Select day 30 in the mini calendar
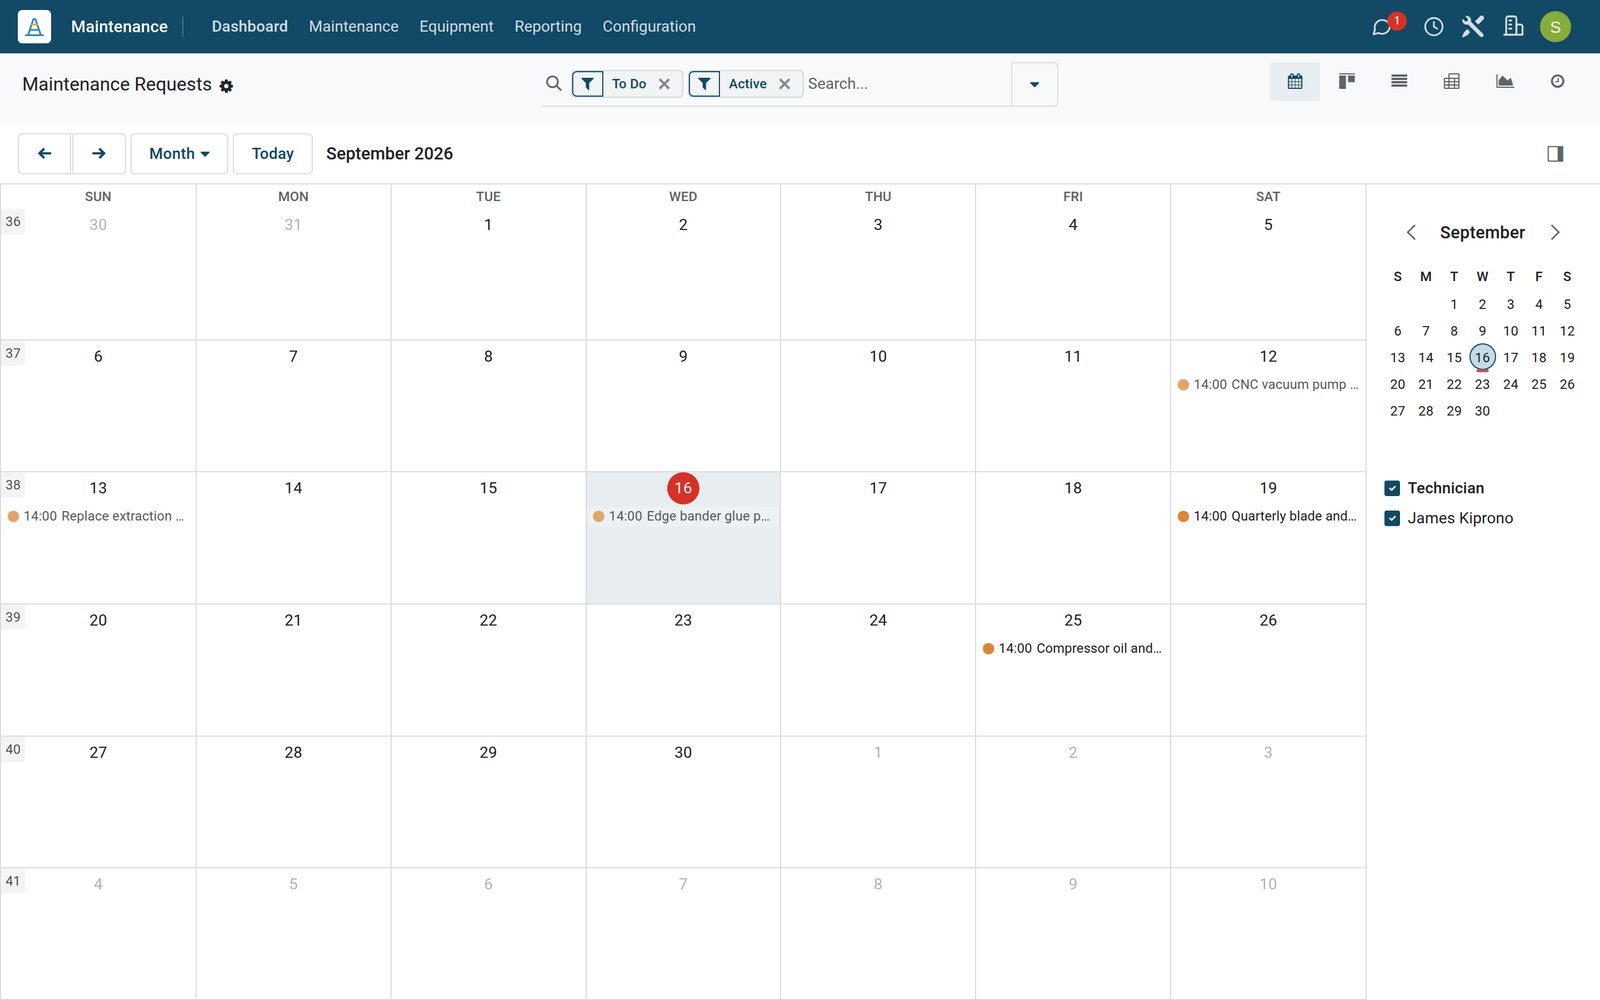The width and height of the screenshot is (1600, 1000). 1482,412
